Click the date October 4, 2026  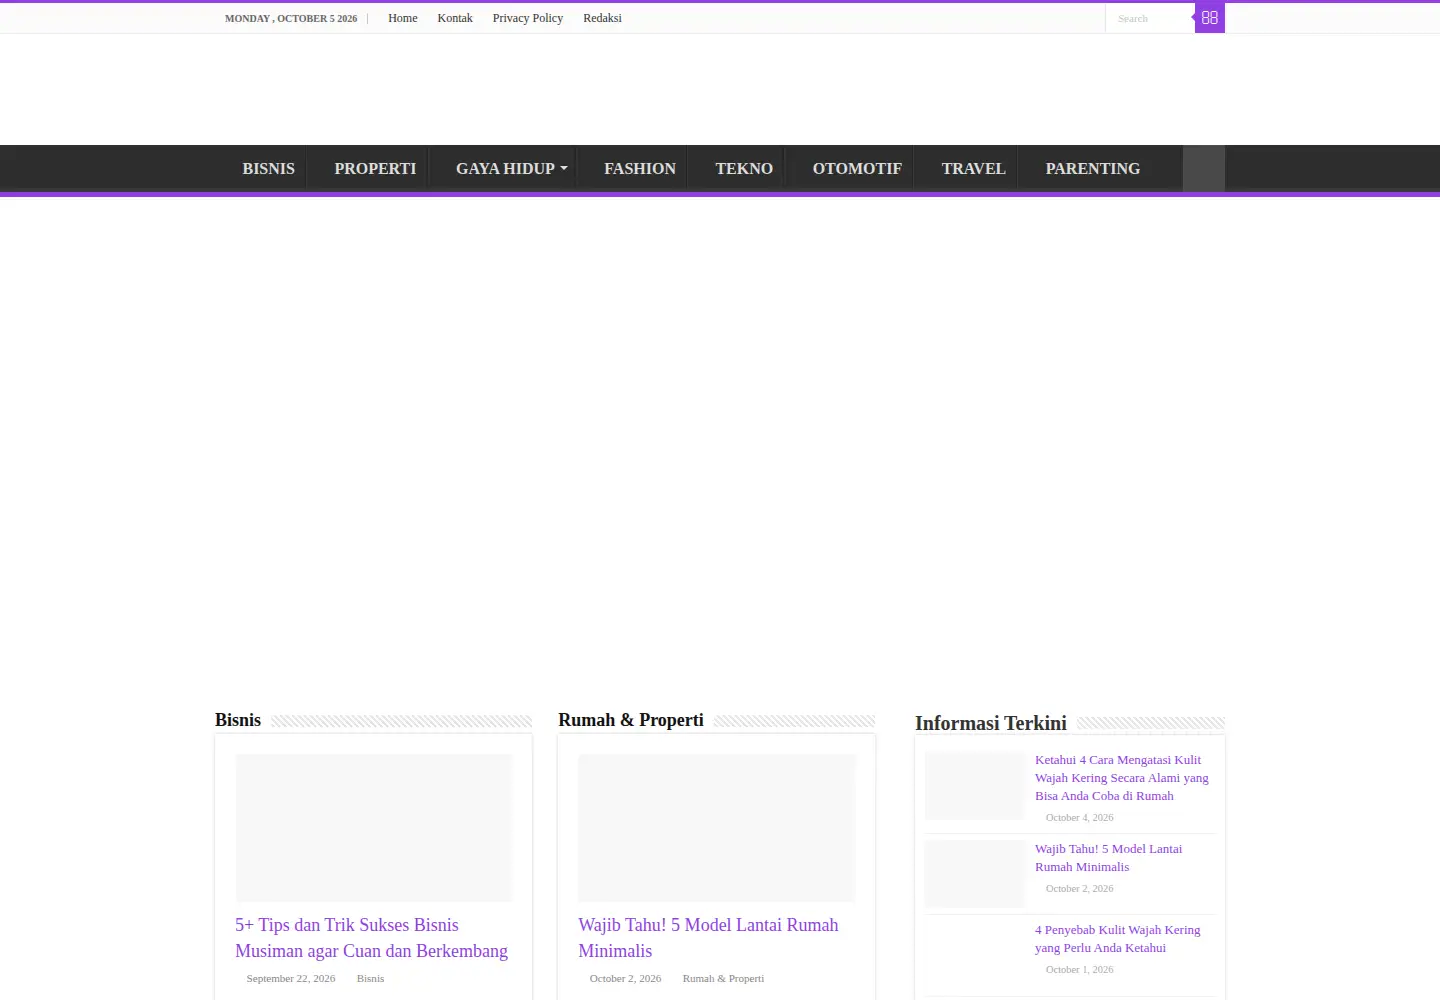coord(1079,817)
